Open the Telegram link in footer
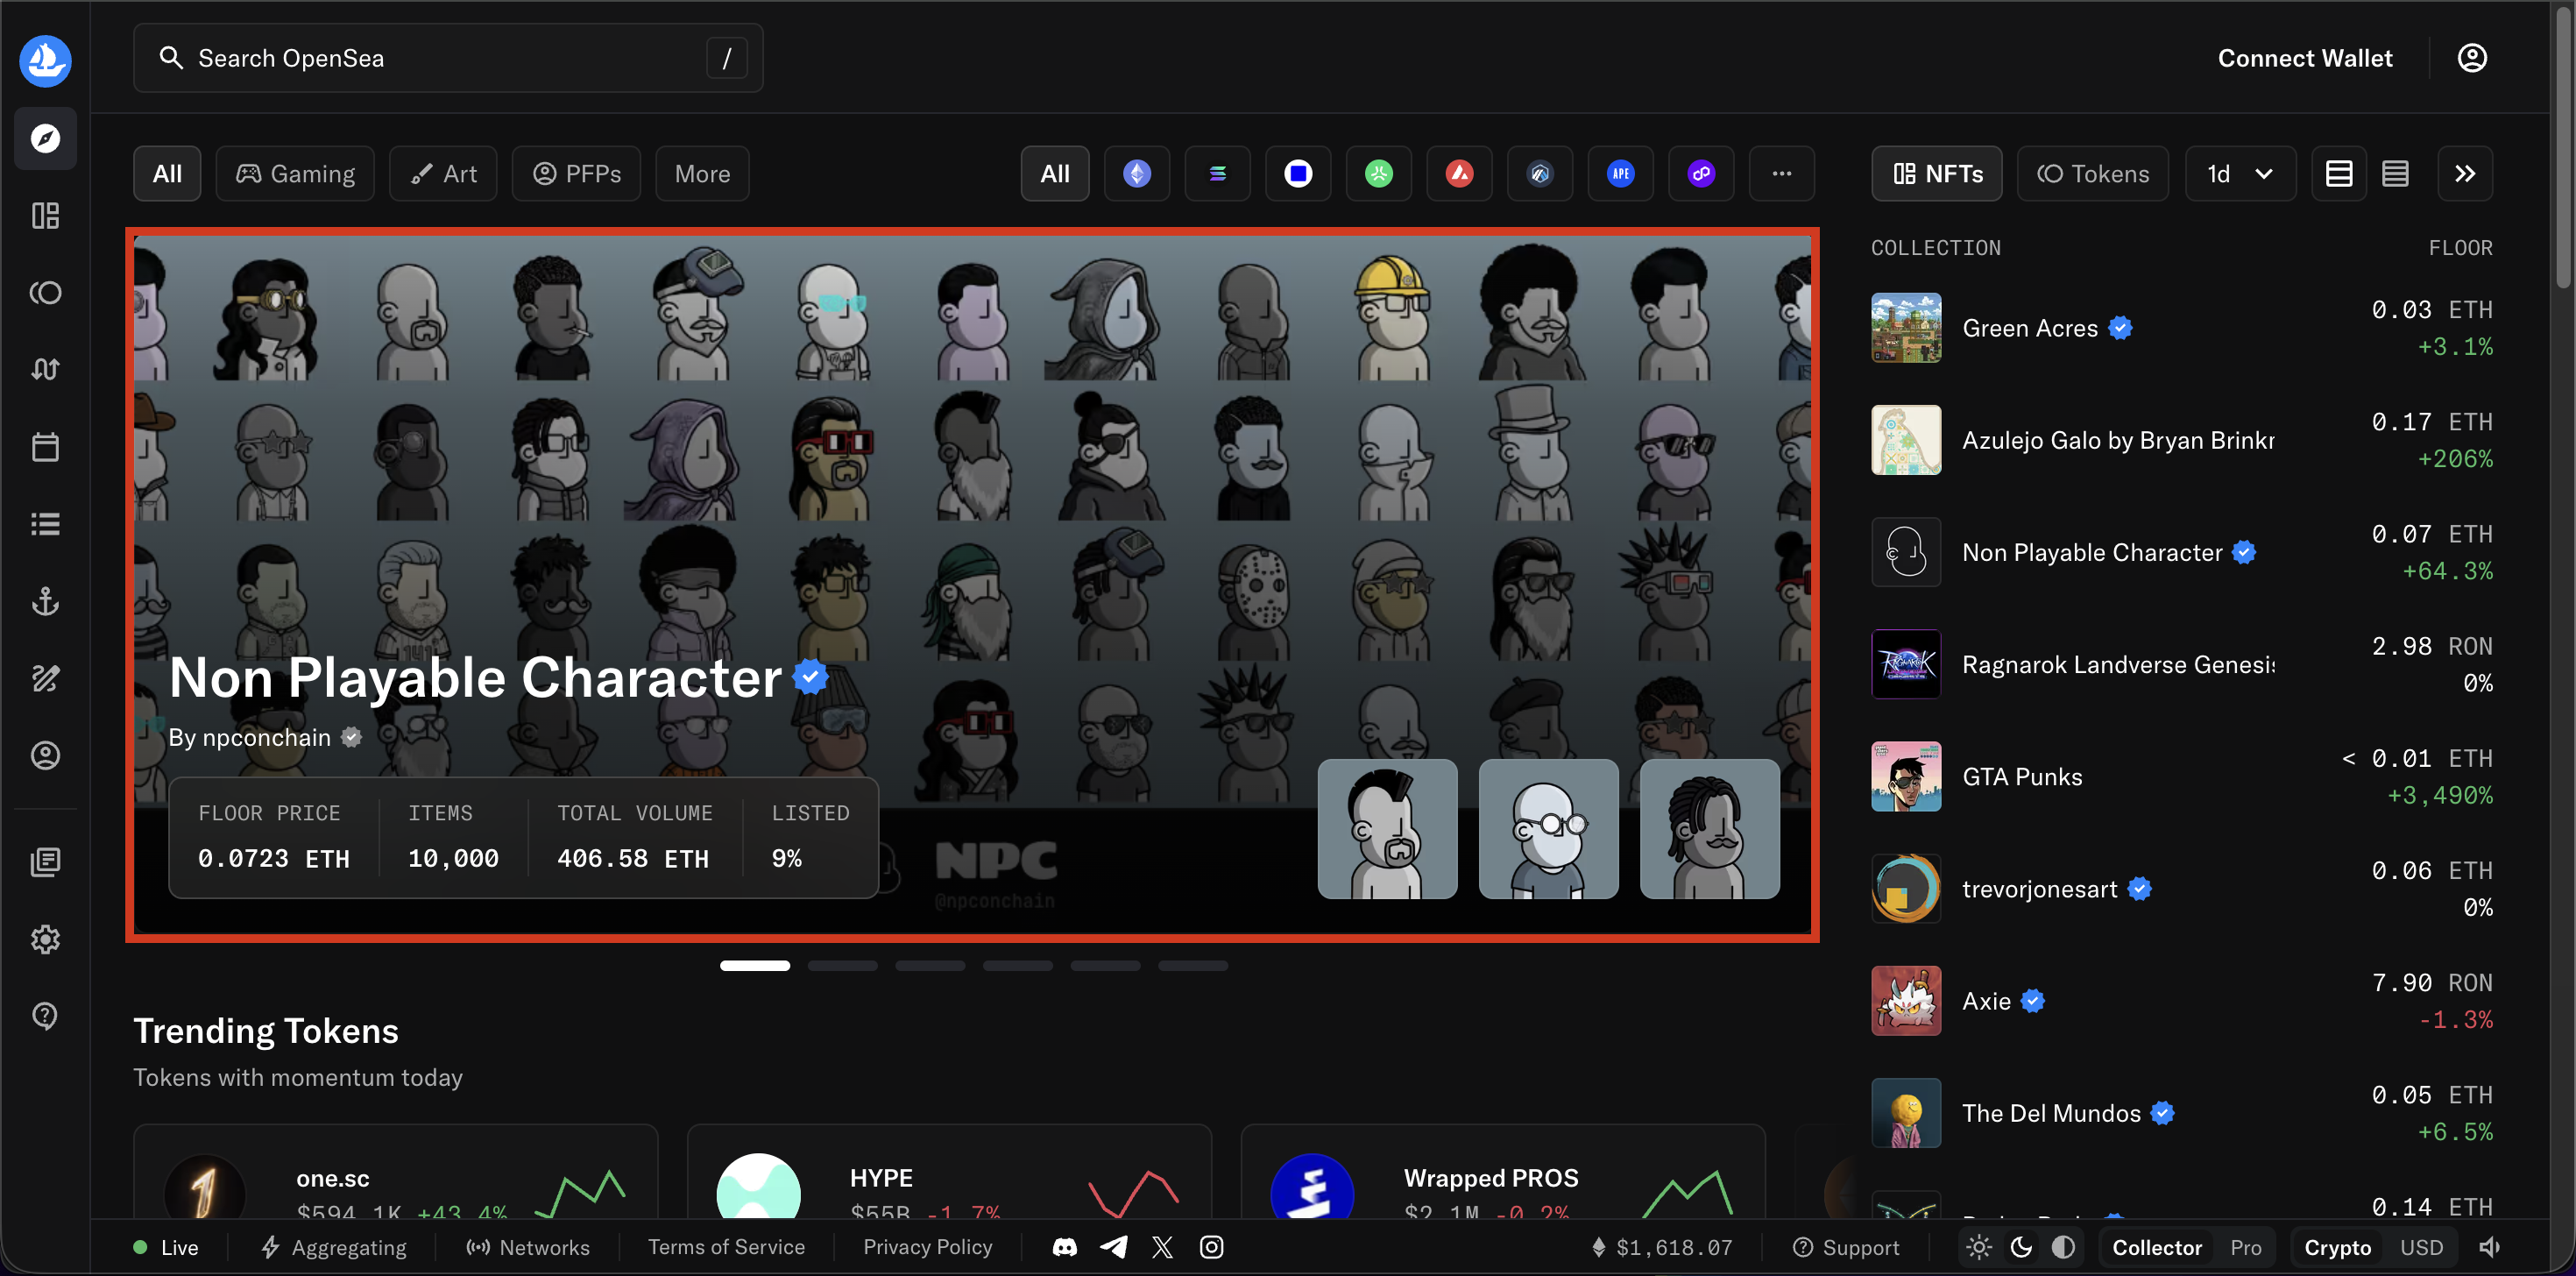 click(x=1114, y=1247)
